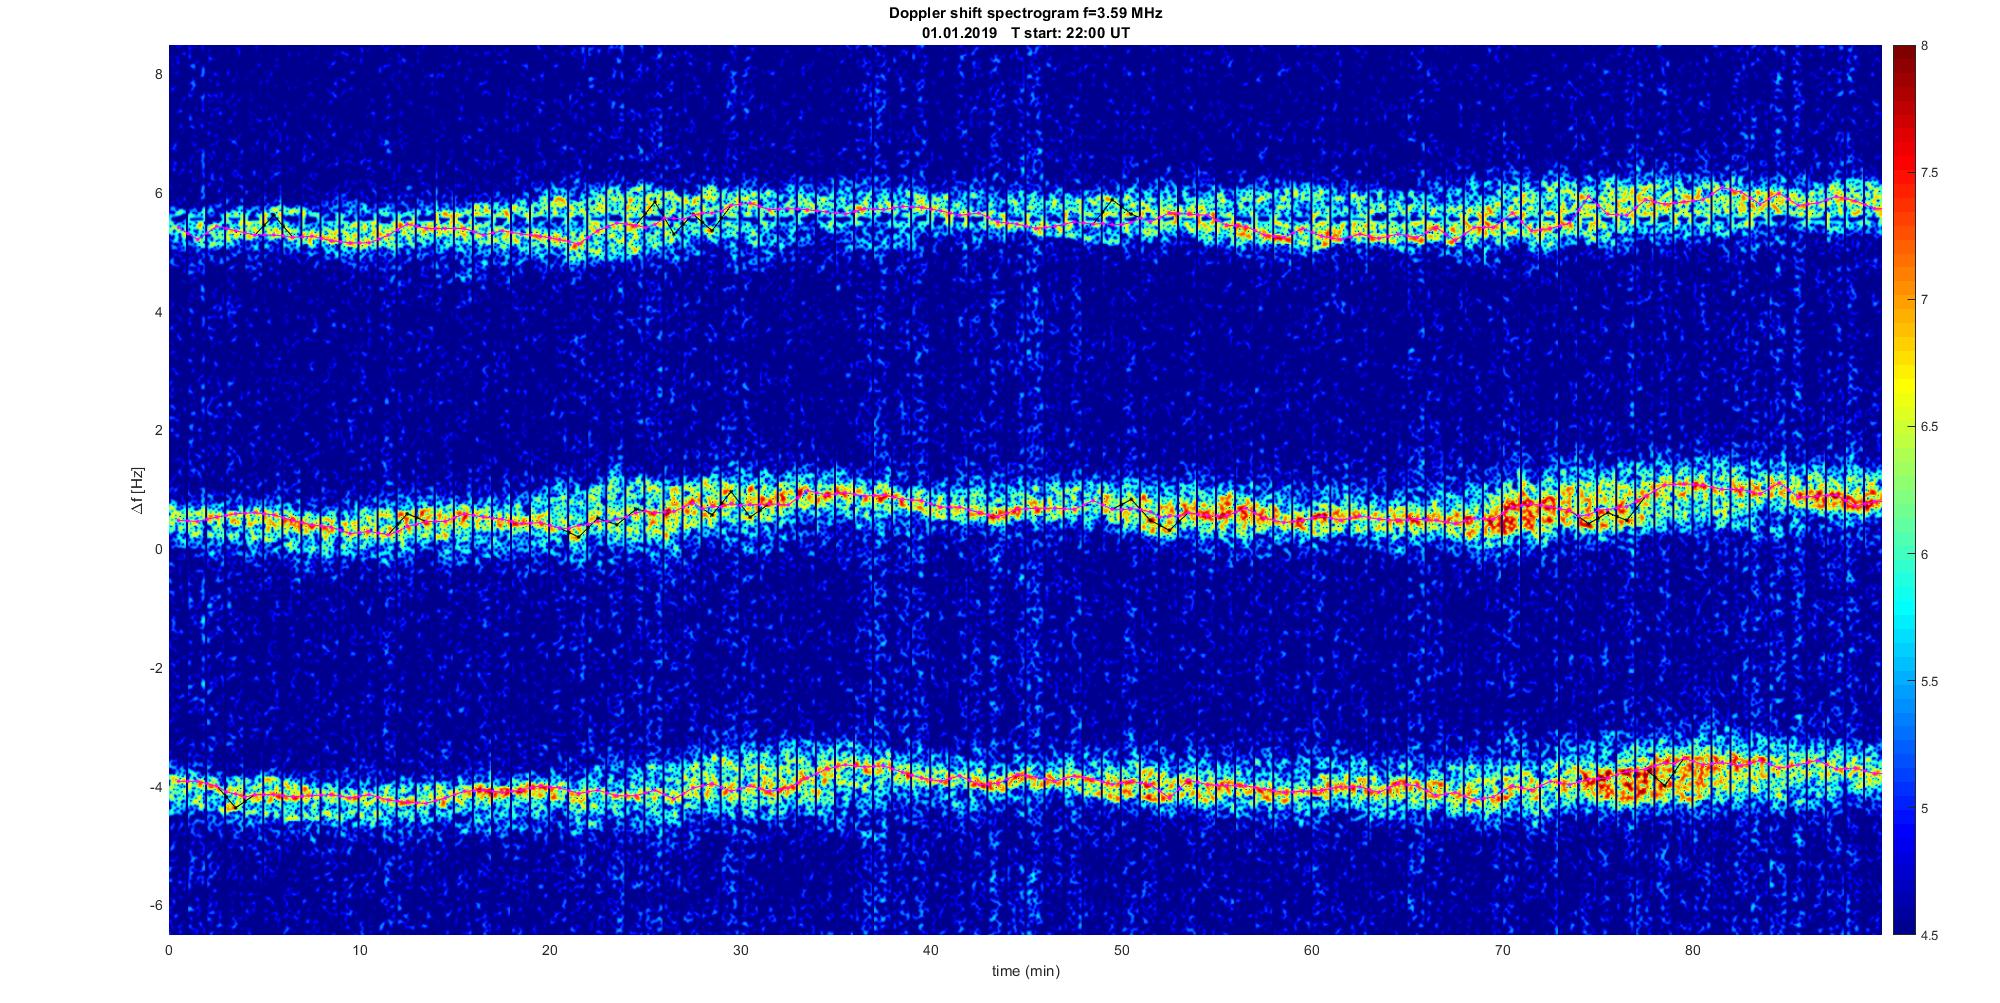Click time-axis tick label "30"
The width and height of the screenshot is (2000, 1003).
click(740, 950)
